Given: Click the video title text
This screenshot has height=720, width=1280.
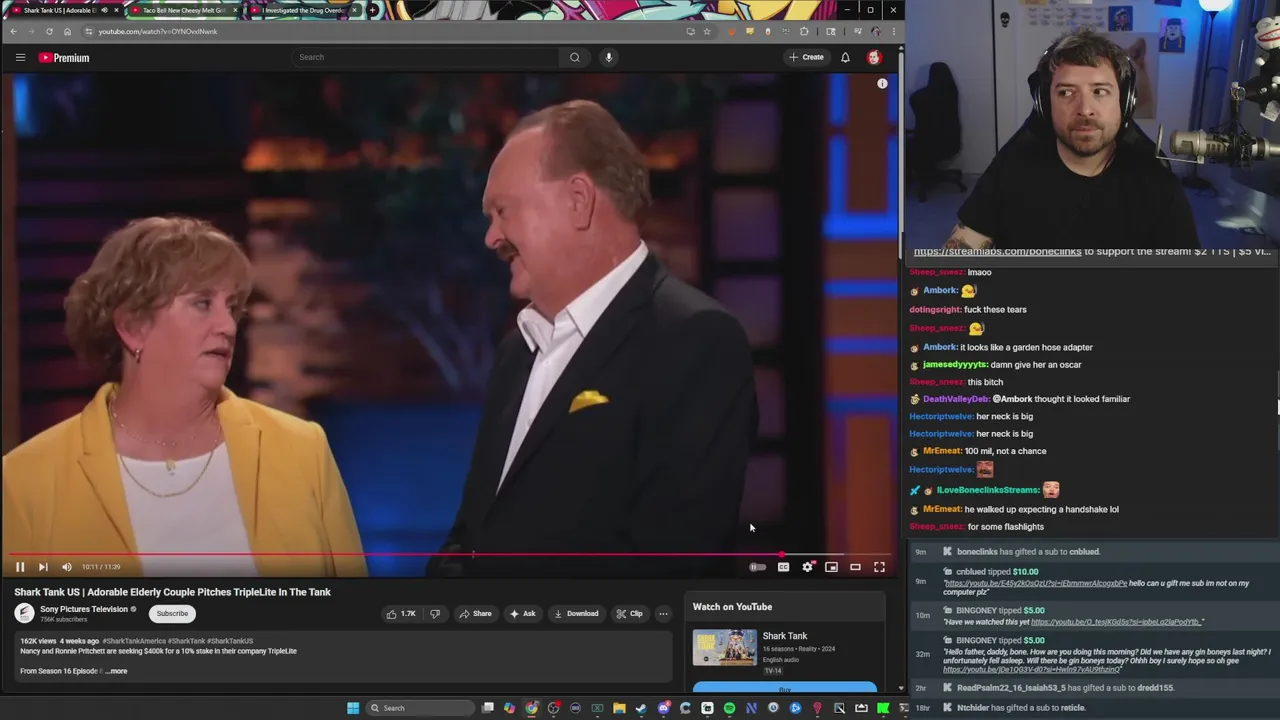Looking at the screenshot, I should [172, 592].
